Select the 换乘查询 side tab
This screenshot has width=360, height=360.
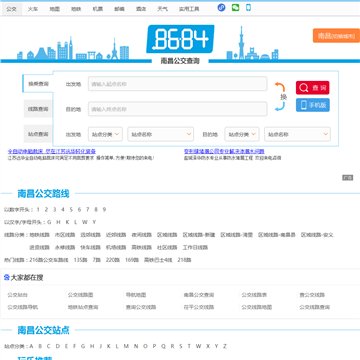click(38, 83)
